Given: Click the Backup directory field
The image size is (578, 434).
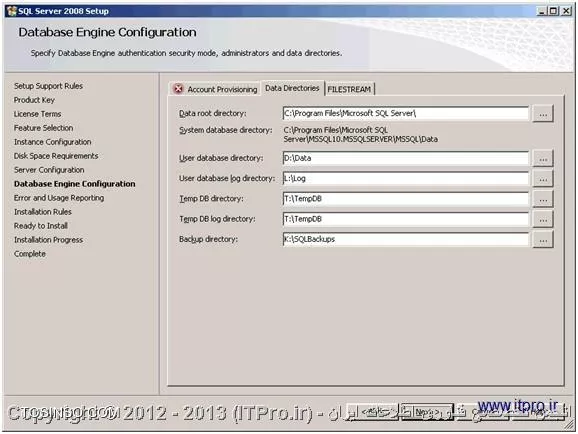Looking at the screenshot, I should (x=405, y=239).
